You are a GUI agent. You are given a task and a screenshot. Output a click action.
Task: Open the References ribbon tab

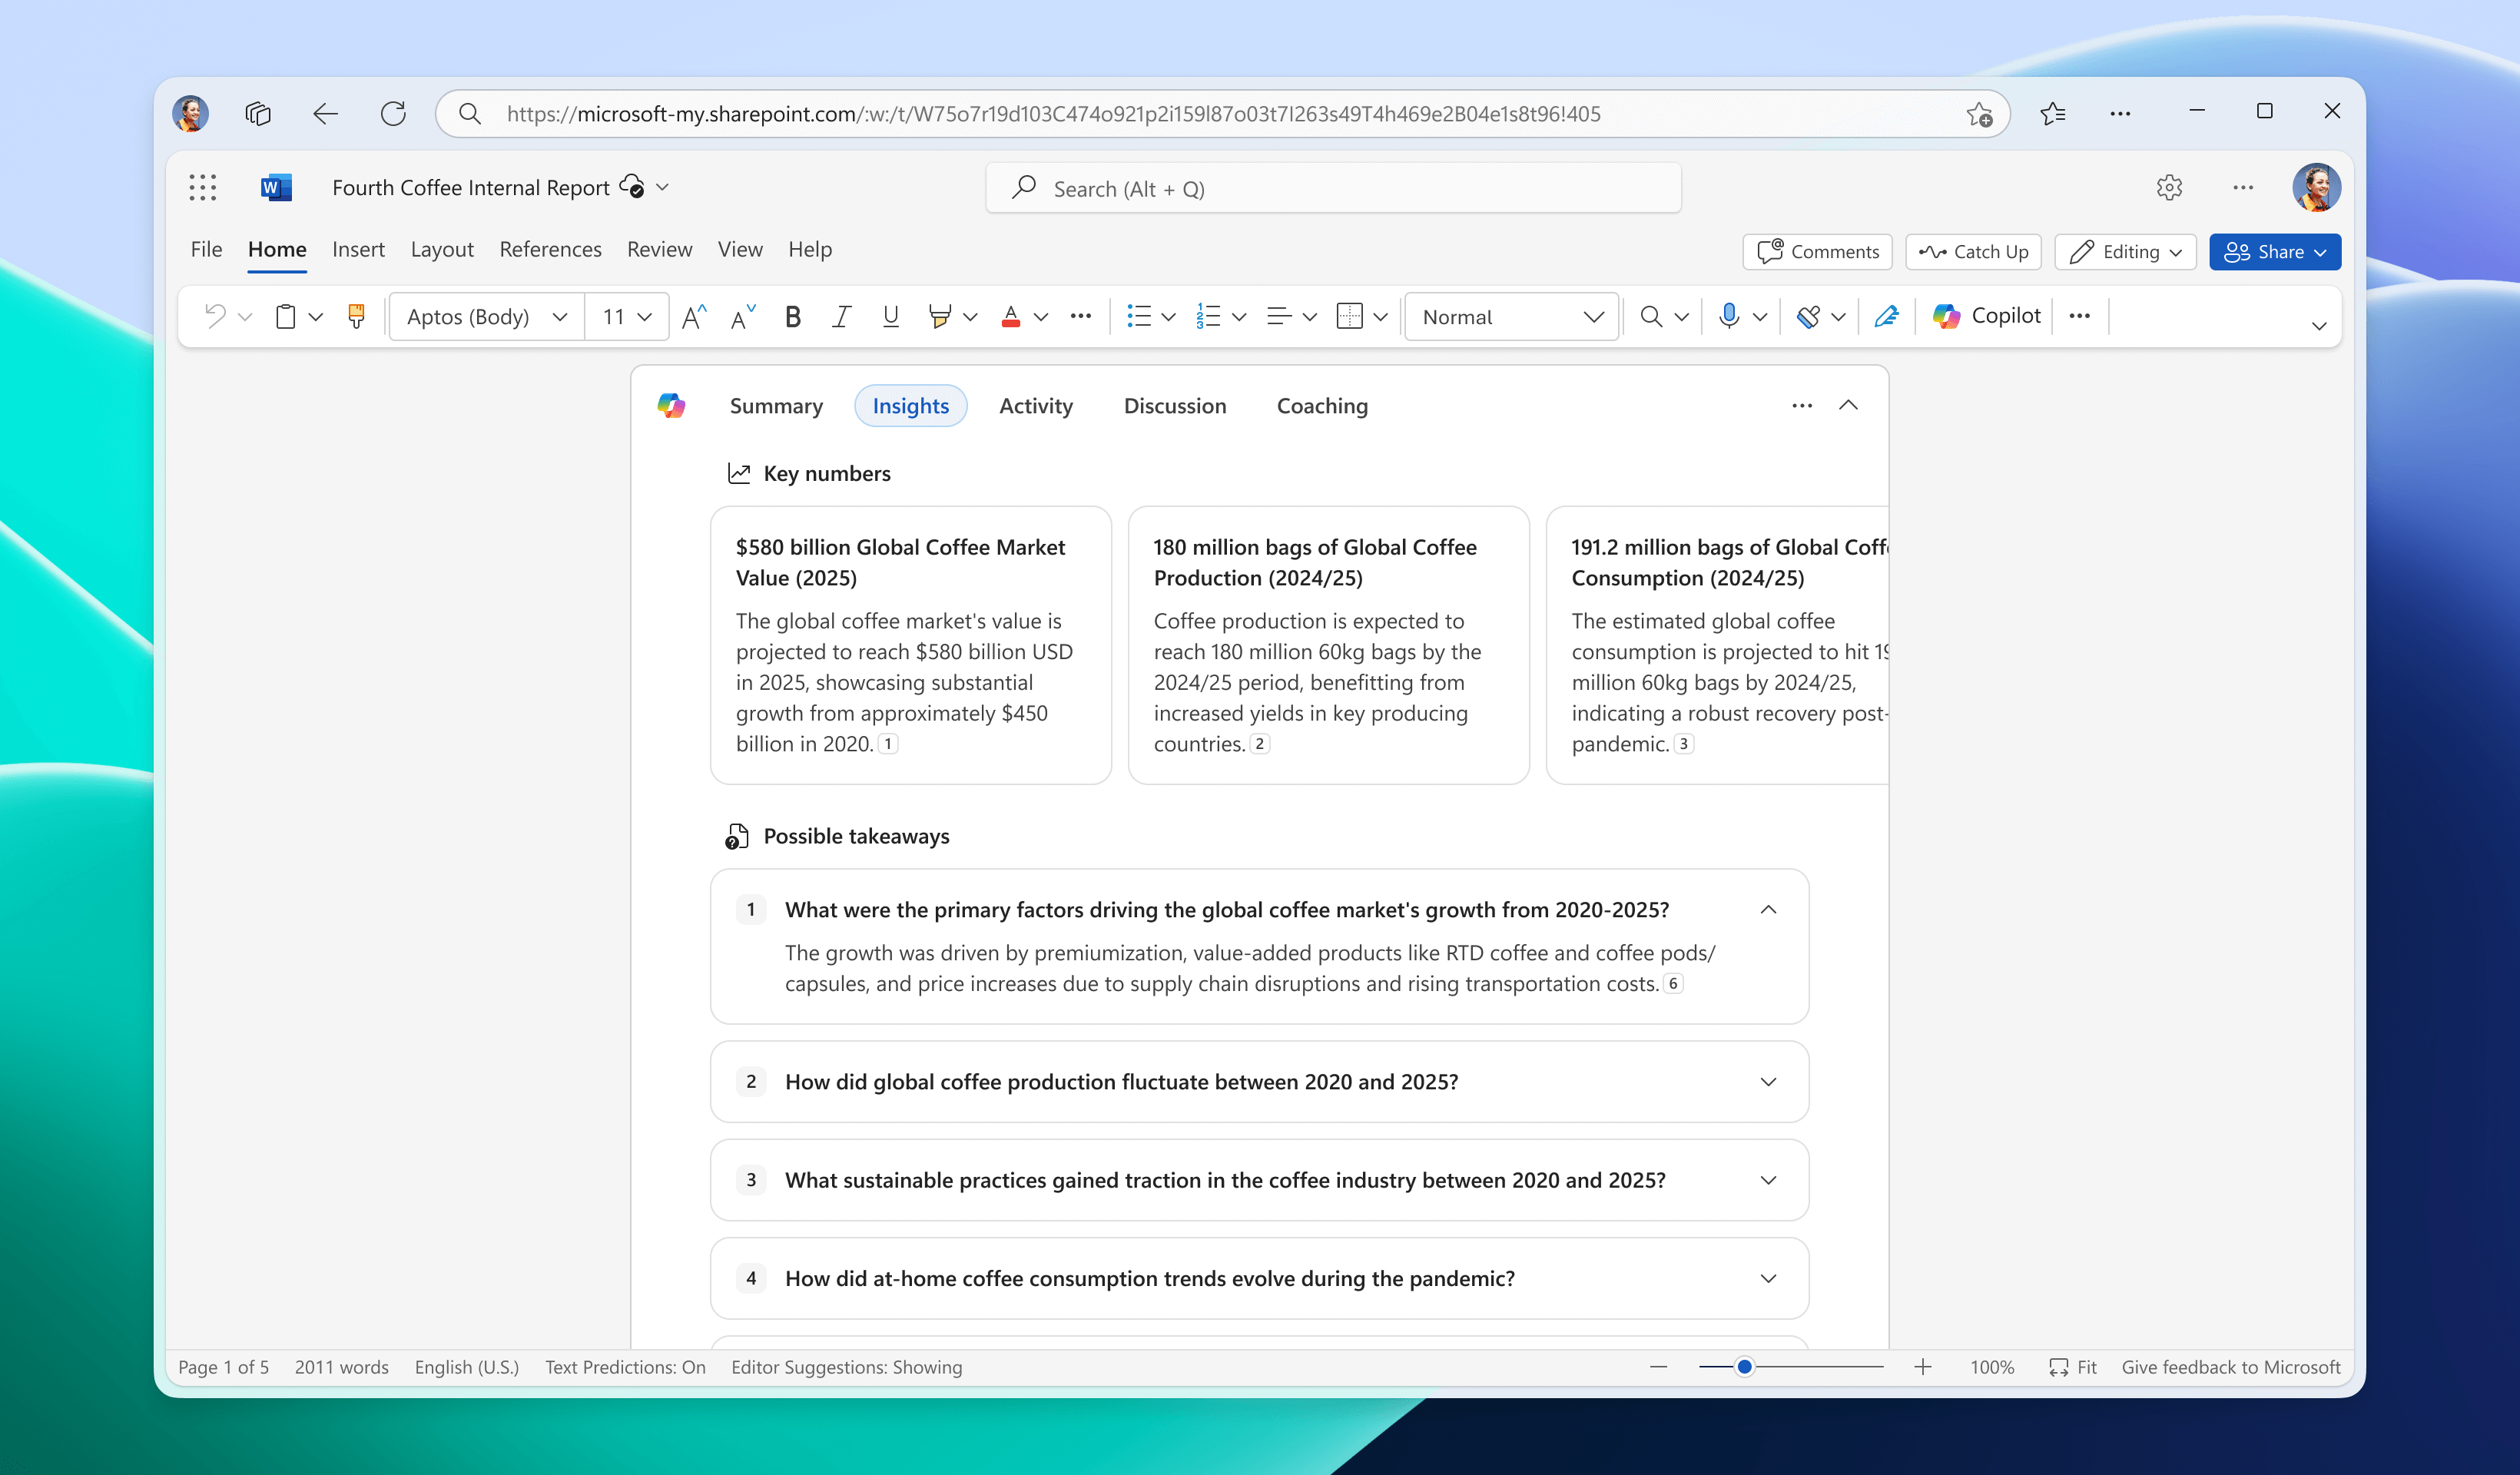550,249
